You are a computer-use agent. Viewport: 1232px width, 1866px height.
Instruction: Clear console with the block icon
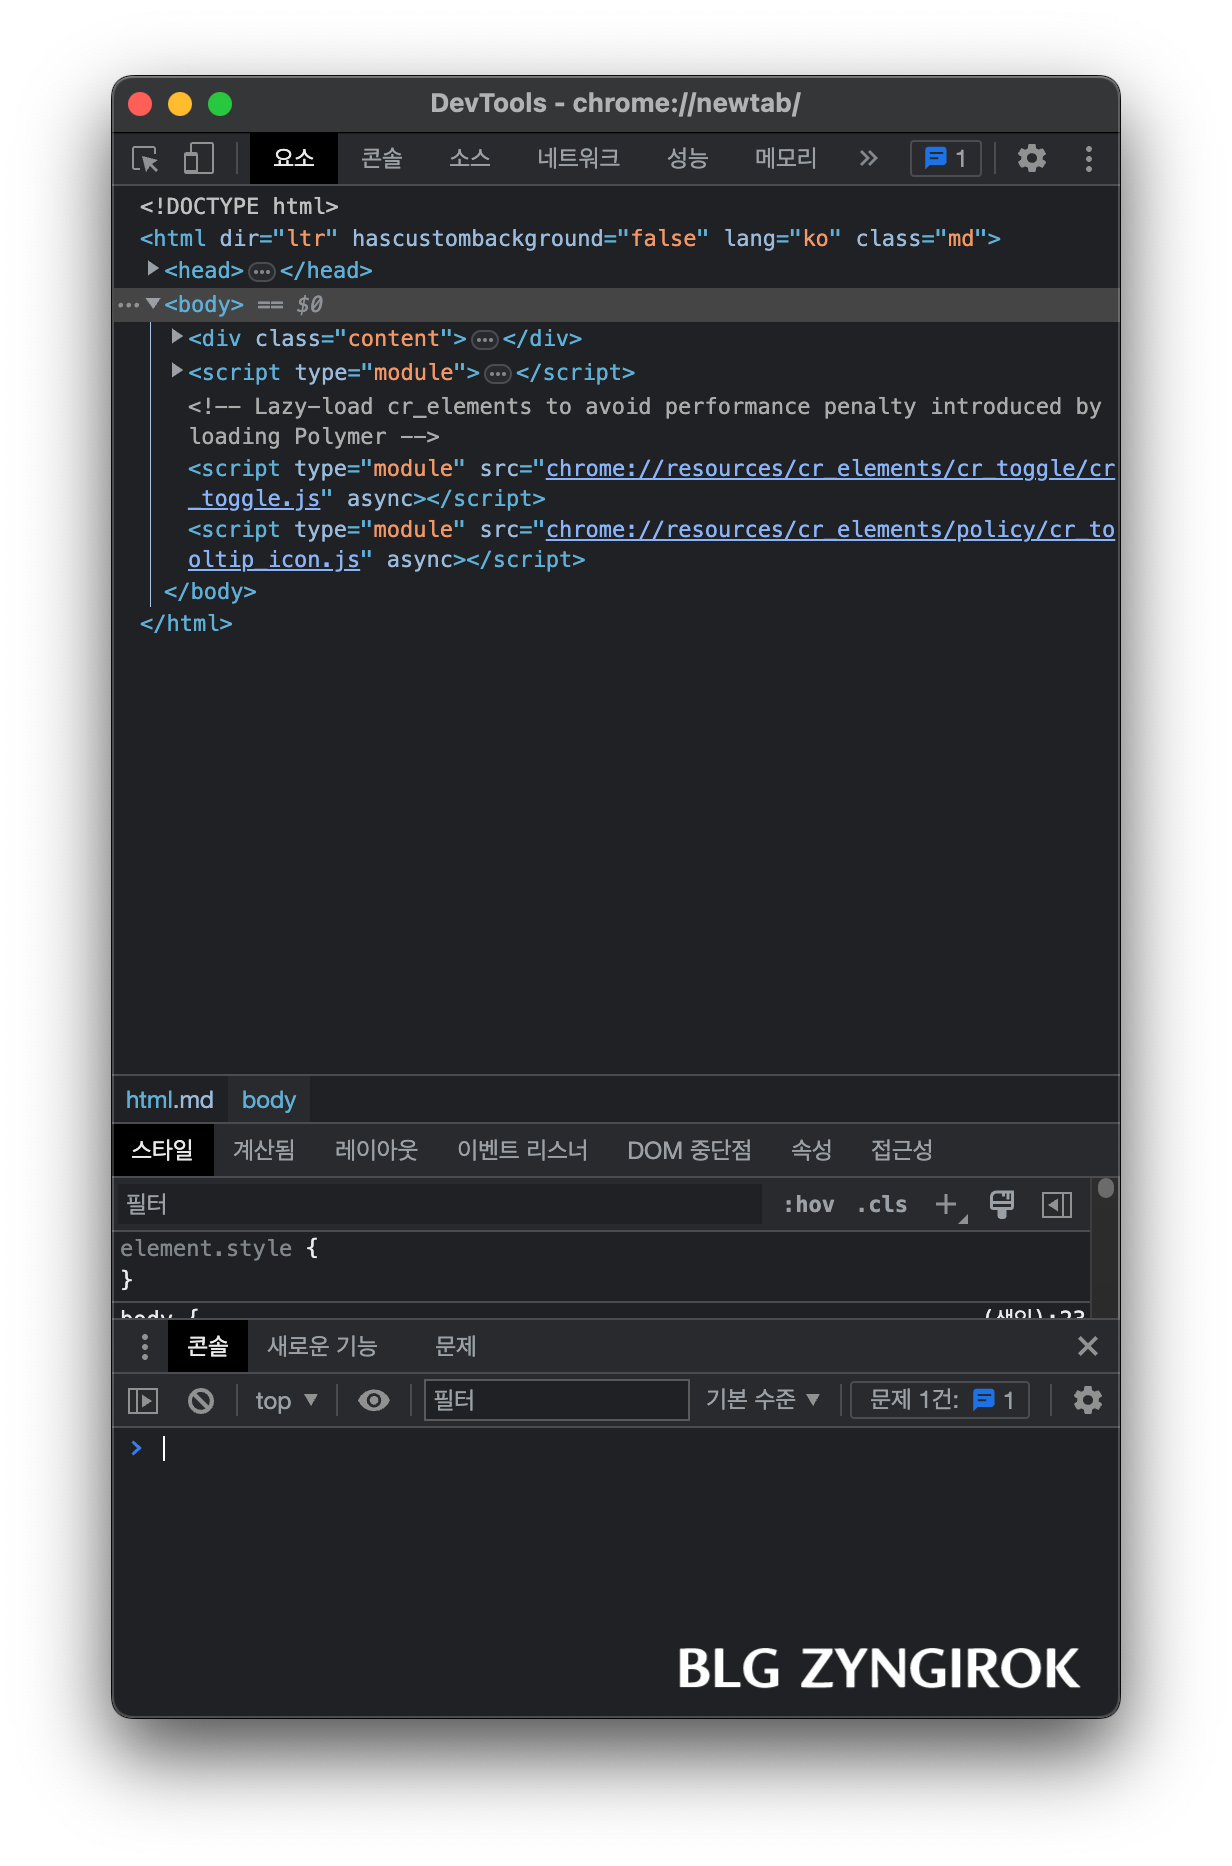pyautogui.click(x=201, y=1401)
